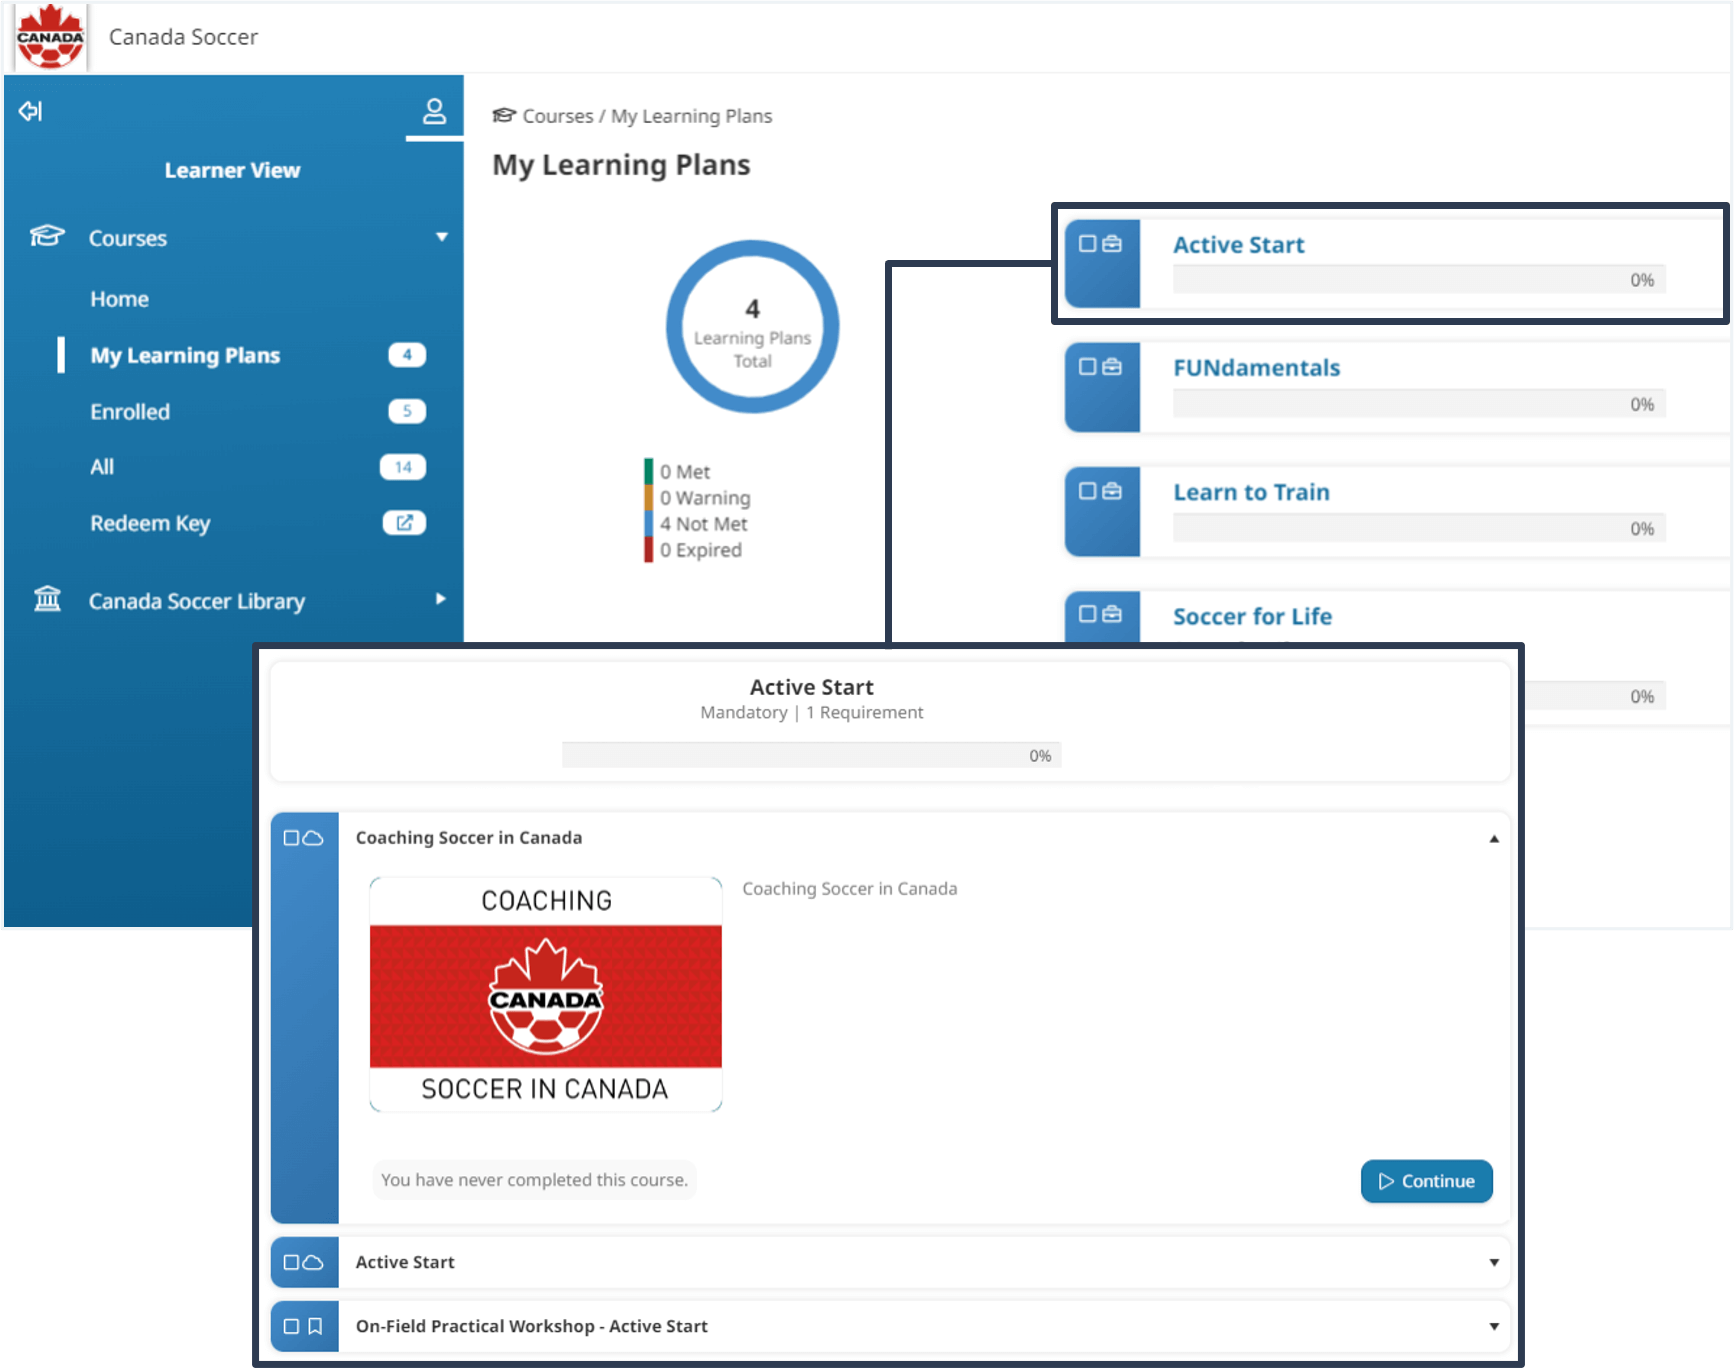Click the FUNdamentals plan briefcase icon
The width and height of the screenshot is (1734, 1368).
pos(1112,367)
